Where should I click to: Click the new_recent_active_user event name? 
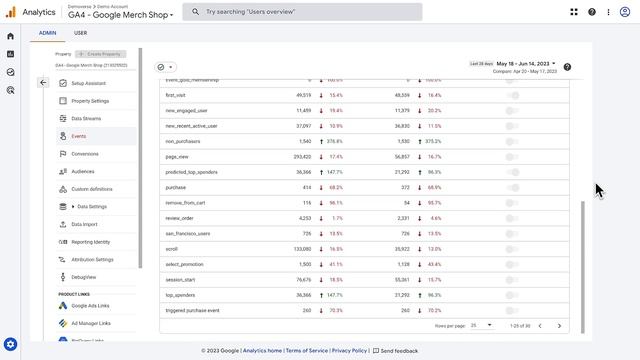[191, 126]
